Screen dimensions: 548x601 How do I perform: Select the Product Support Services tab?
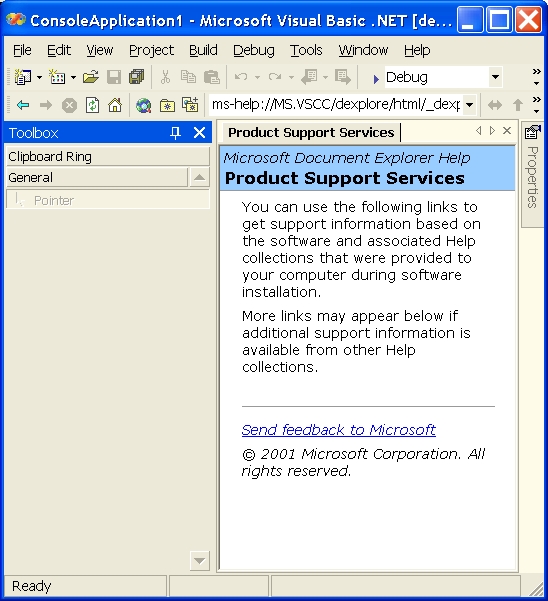311,133
